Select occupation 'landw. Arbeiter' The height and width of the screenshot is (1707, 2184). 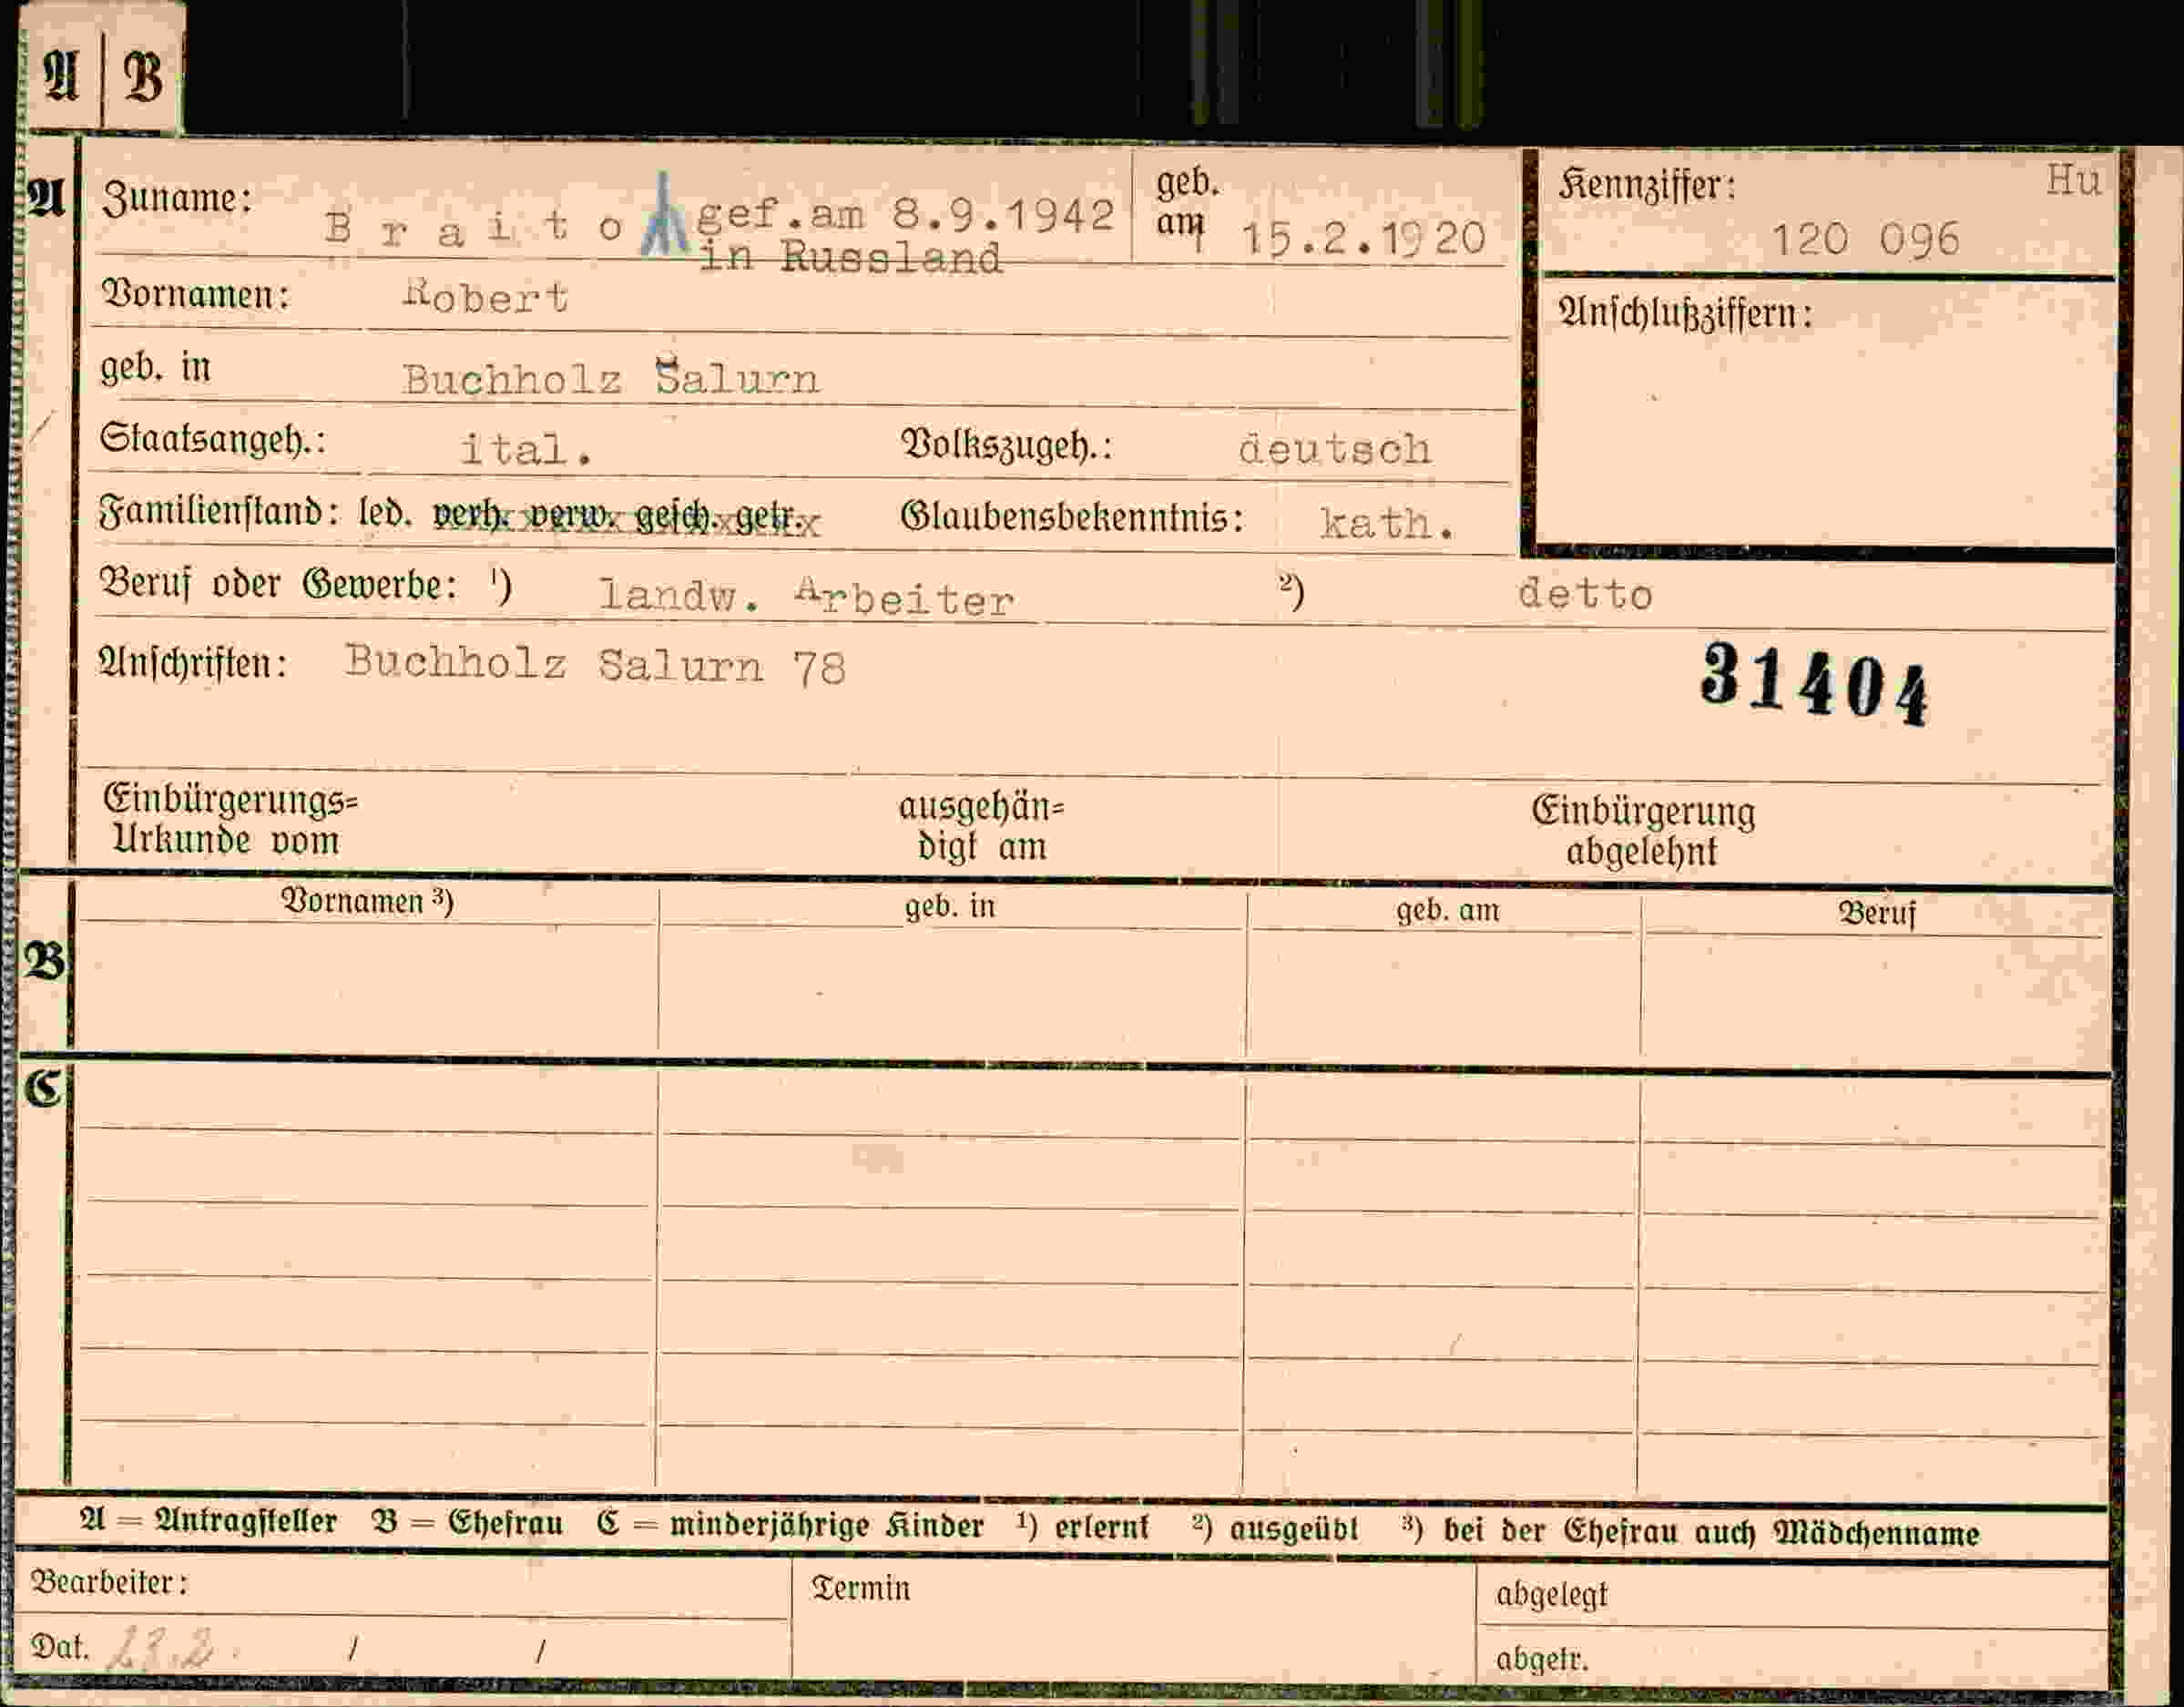[806, 597]
